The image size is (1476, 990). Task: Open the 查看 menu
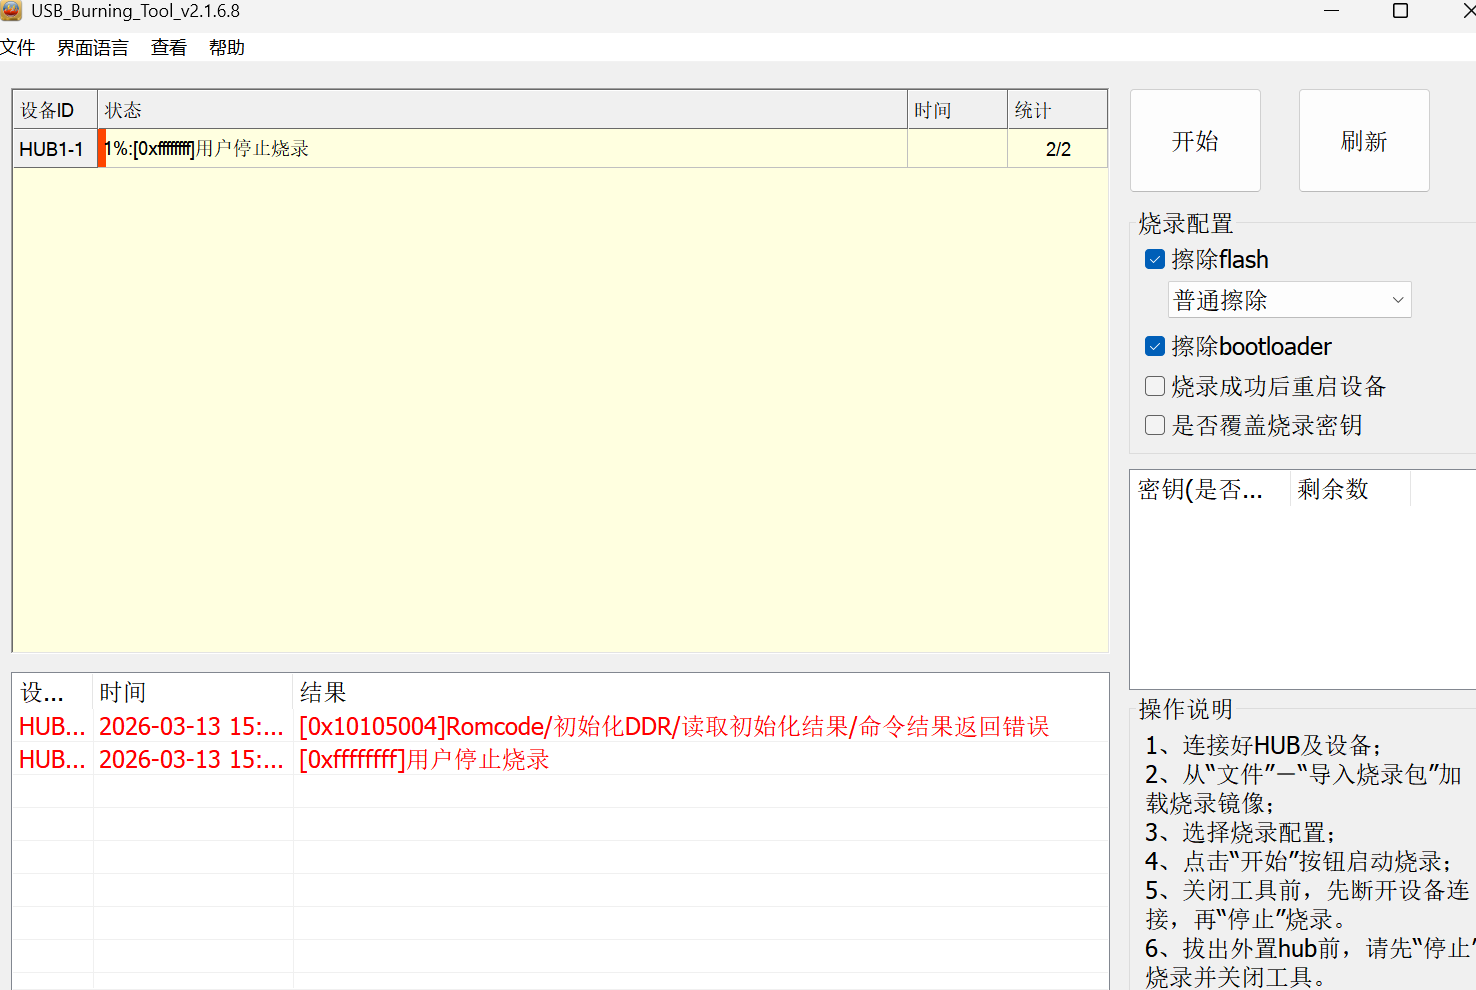click(x=169, y=47)
